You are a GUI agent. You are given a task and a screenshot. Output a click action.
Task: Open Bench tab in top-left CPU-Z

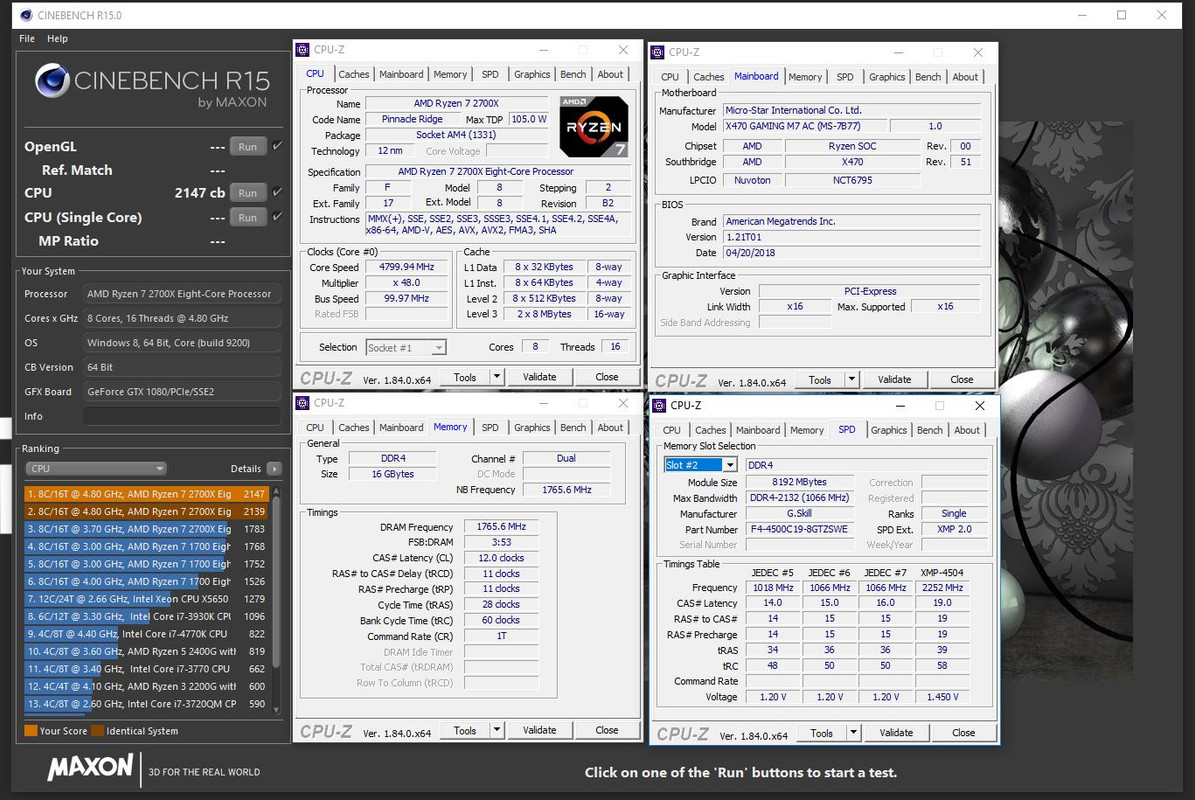573,74
